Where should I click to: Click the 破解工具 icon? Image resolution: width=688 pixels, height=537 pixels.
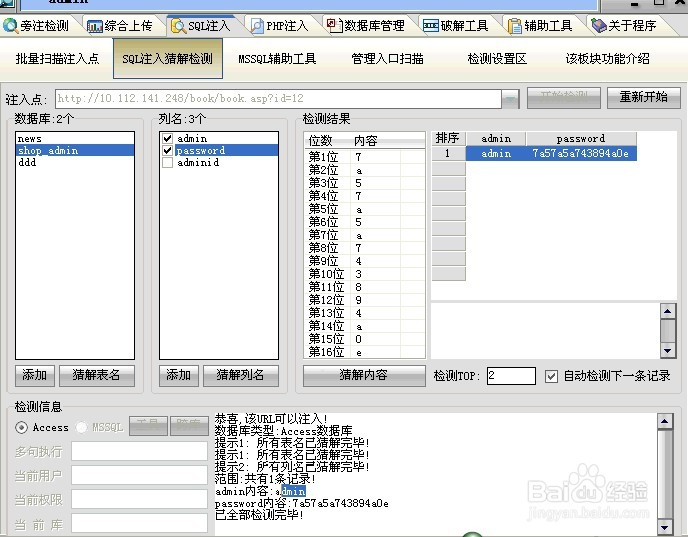tap(430, 26)
